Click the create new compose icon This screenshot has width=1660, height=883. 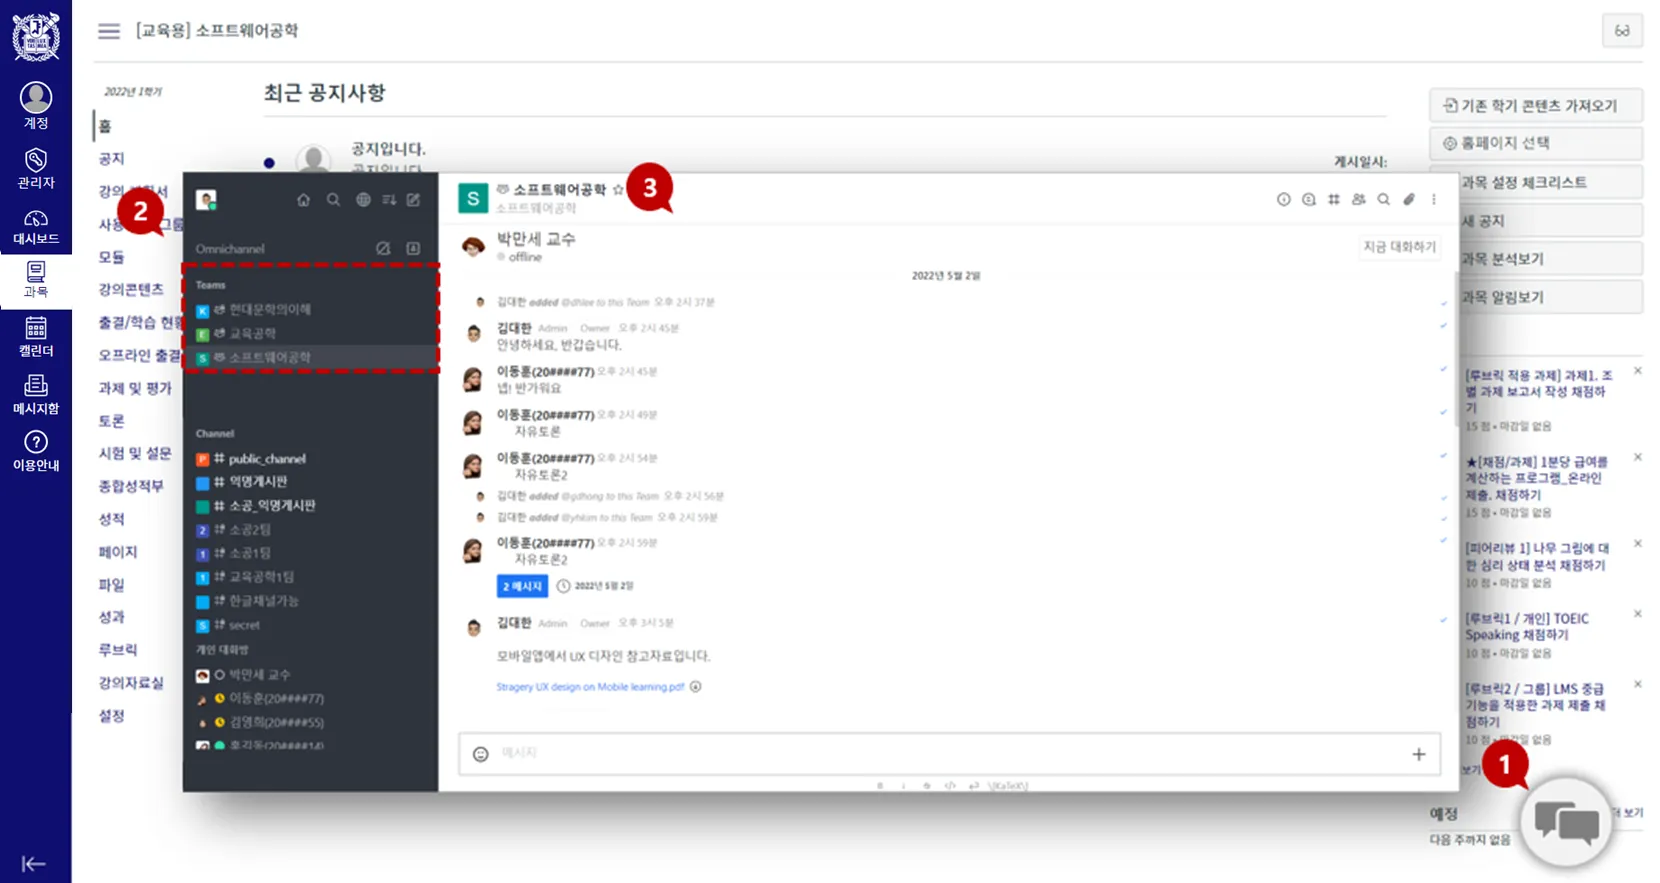click(413, 200)
